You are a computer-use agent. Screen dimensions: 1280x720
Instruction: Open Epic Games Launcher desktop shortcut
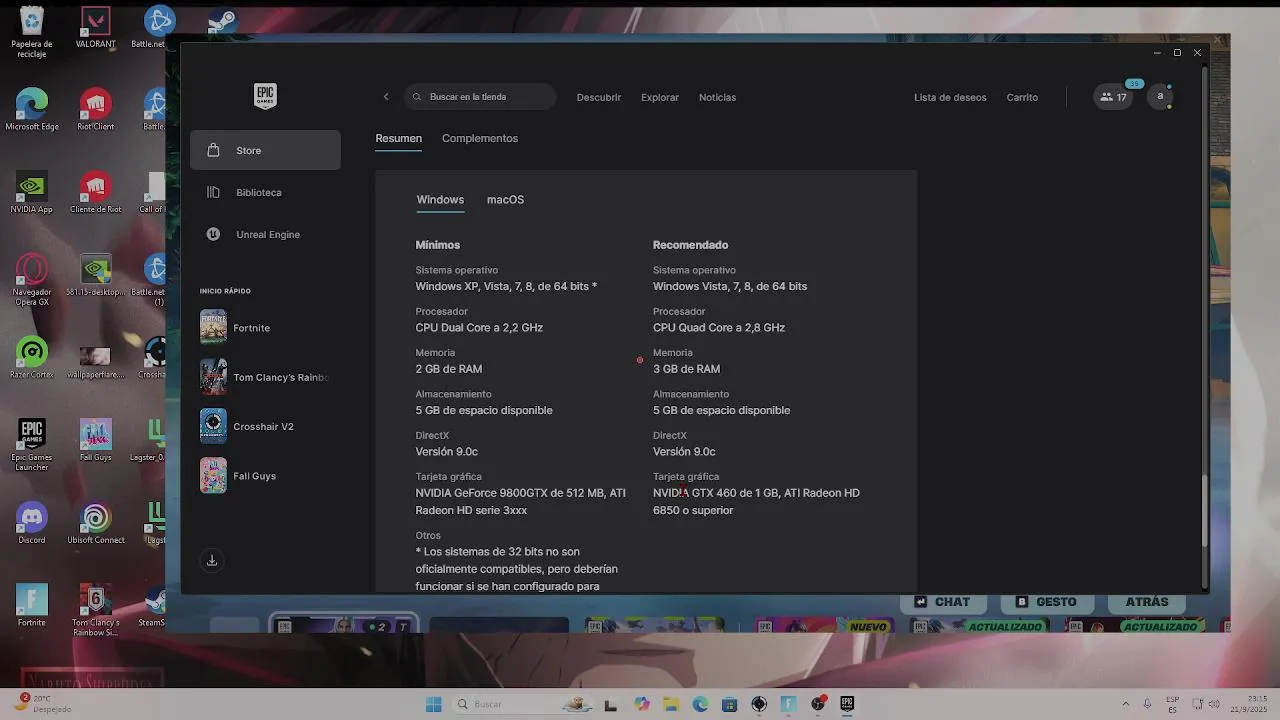pos(32,443)
